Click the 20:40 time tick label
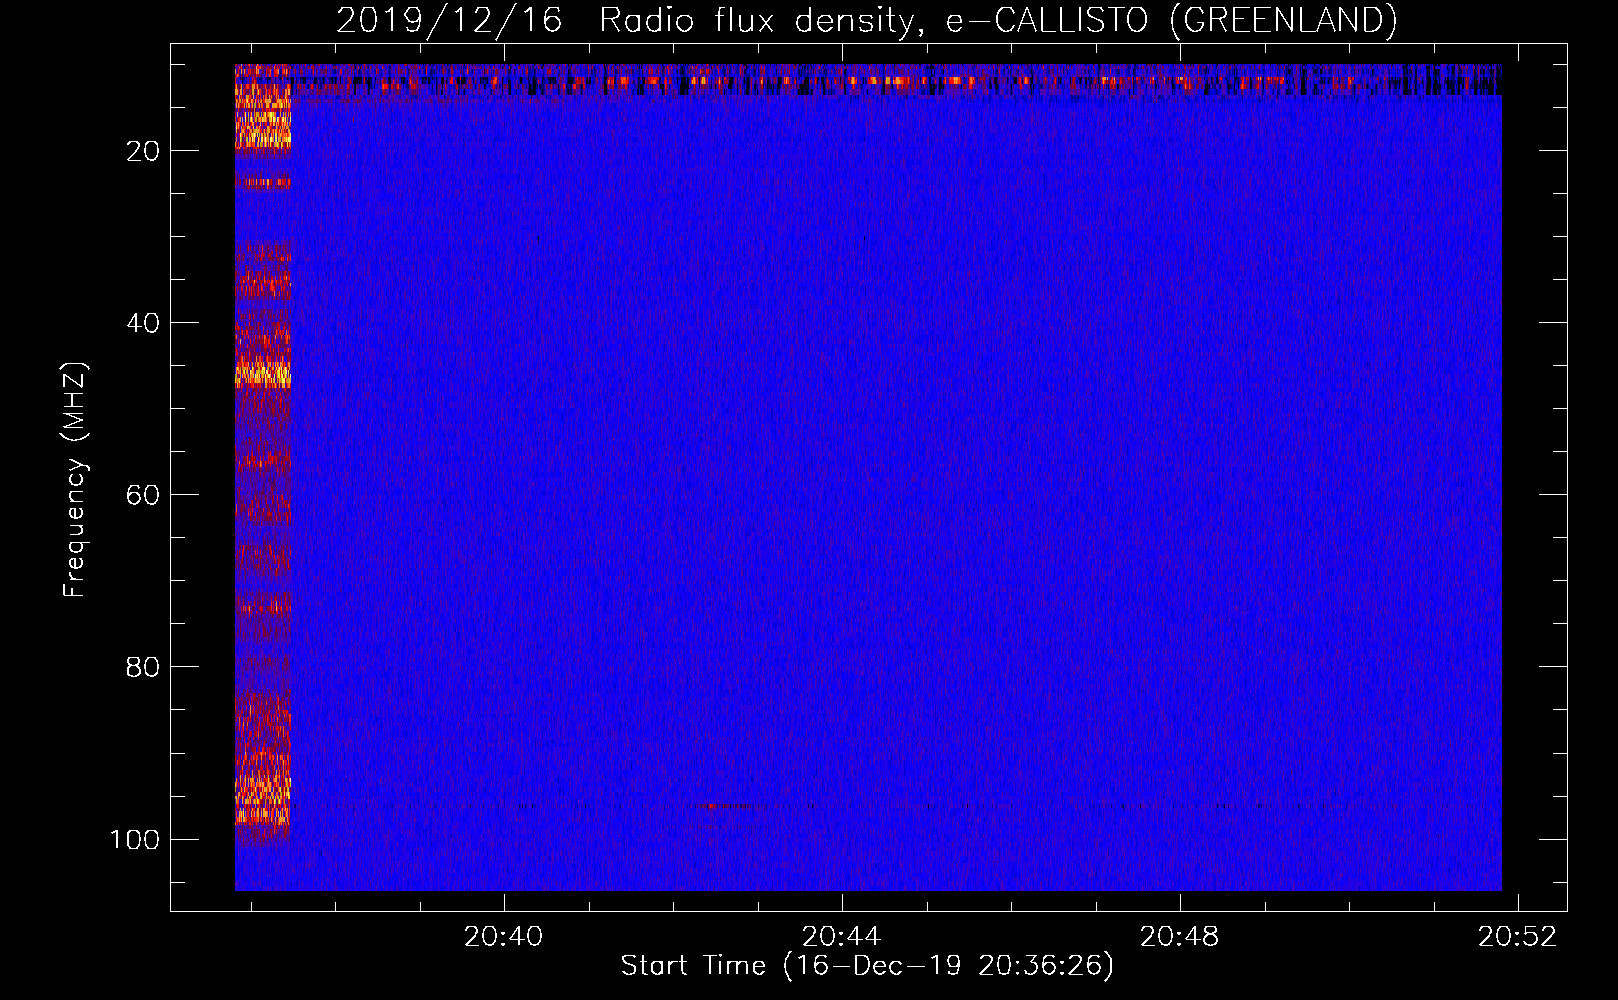Viewport: 1618px width, 1000px height. tap(504, 936)
